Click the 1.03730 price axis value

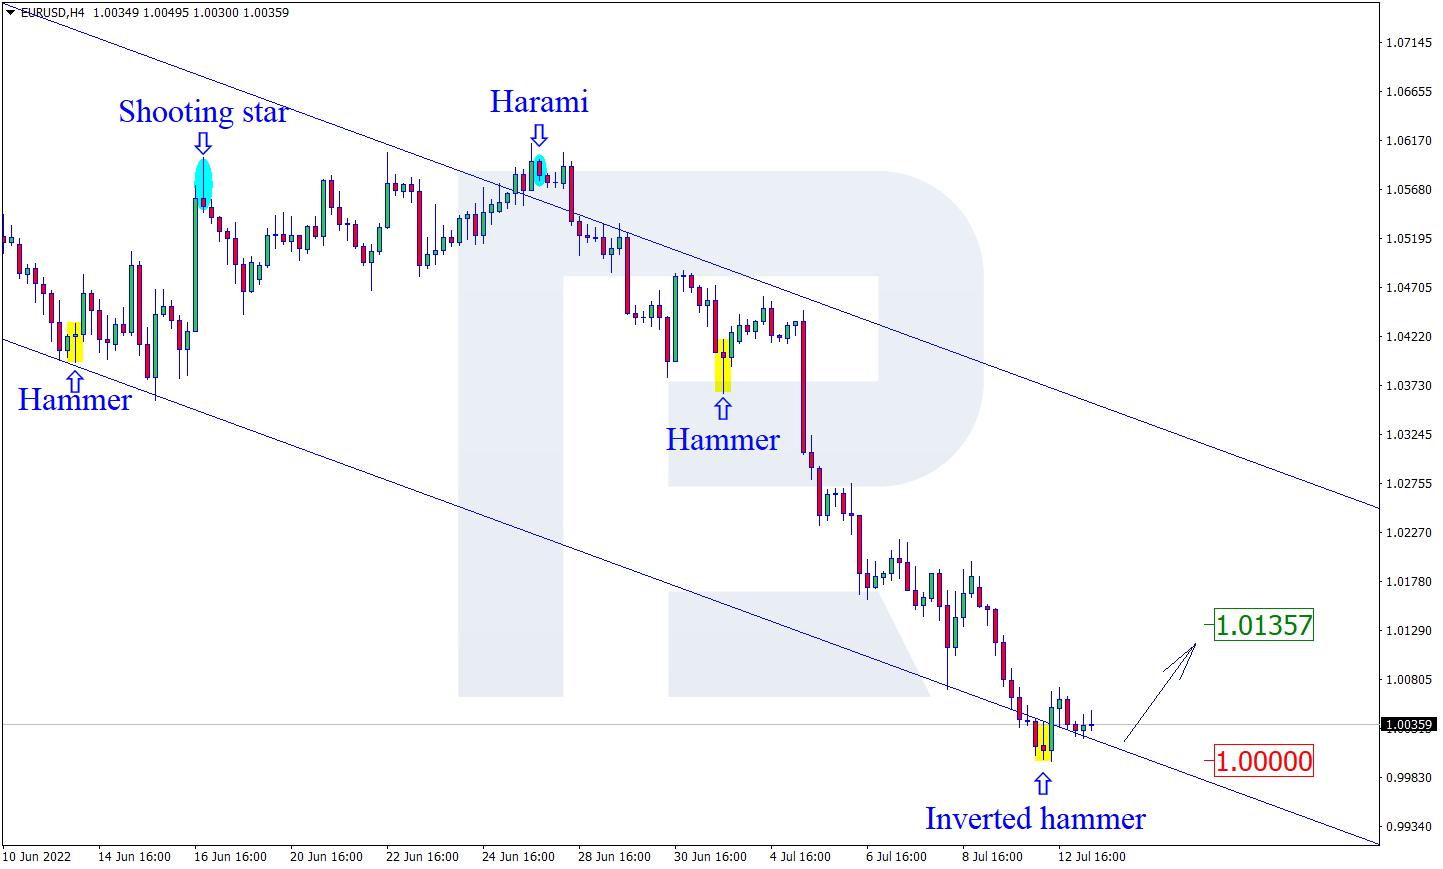(x=1408, y=386)
